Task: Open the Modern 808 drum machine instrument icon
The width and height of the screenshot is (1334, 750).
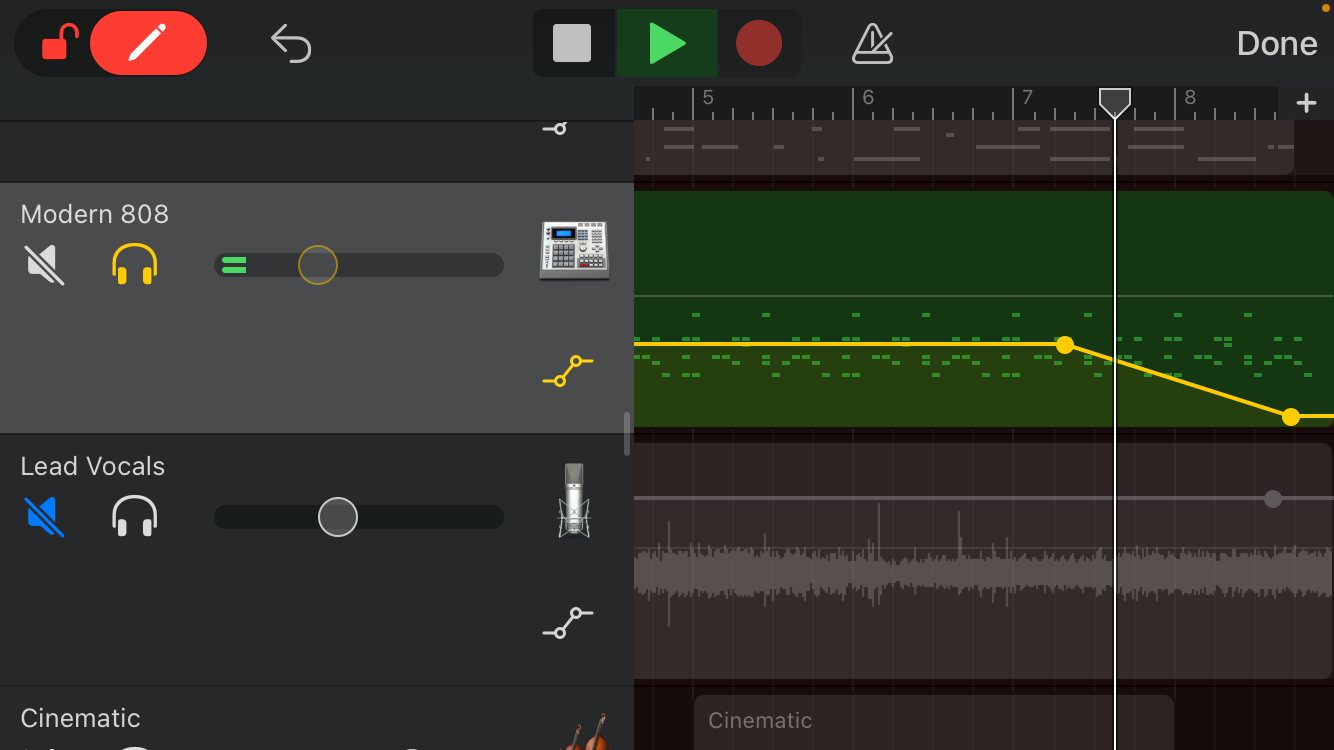Action: pyautogui.click(x=574, y=249)
